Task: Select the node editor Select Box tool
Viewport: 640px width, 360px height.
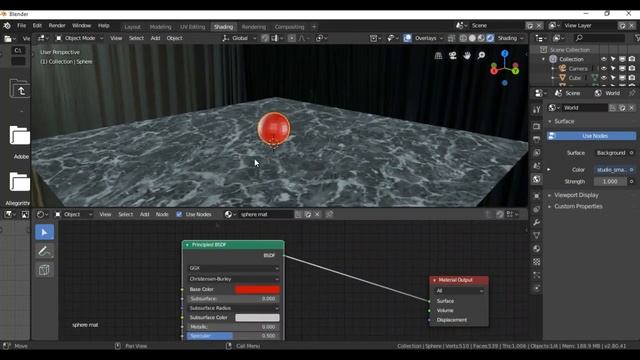Action: pos(44,232)
